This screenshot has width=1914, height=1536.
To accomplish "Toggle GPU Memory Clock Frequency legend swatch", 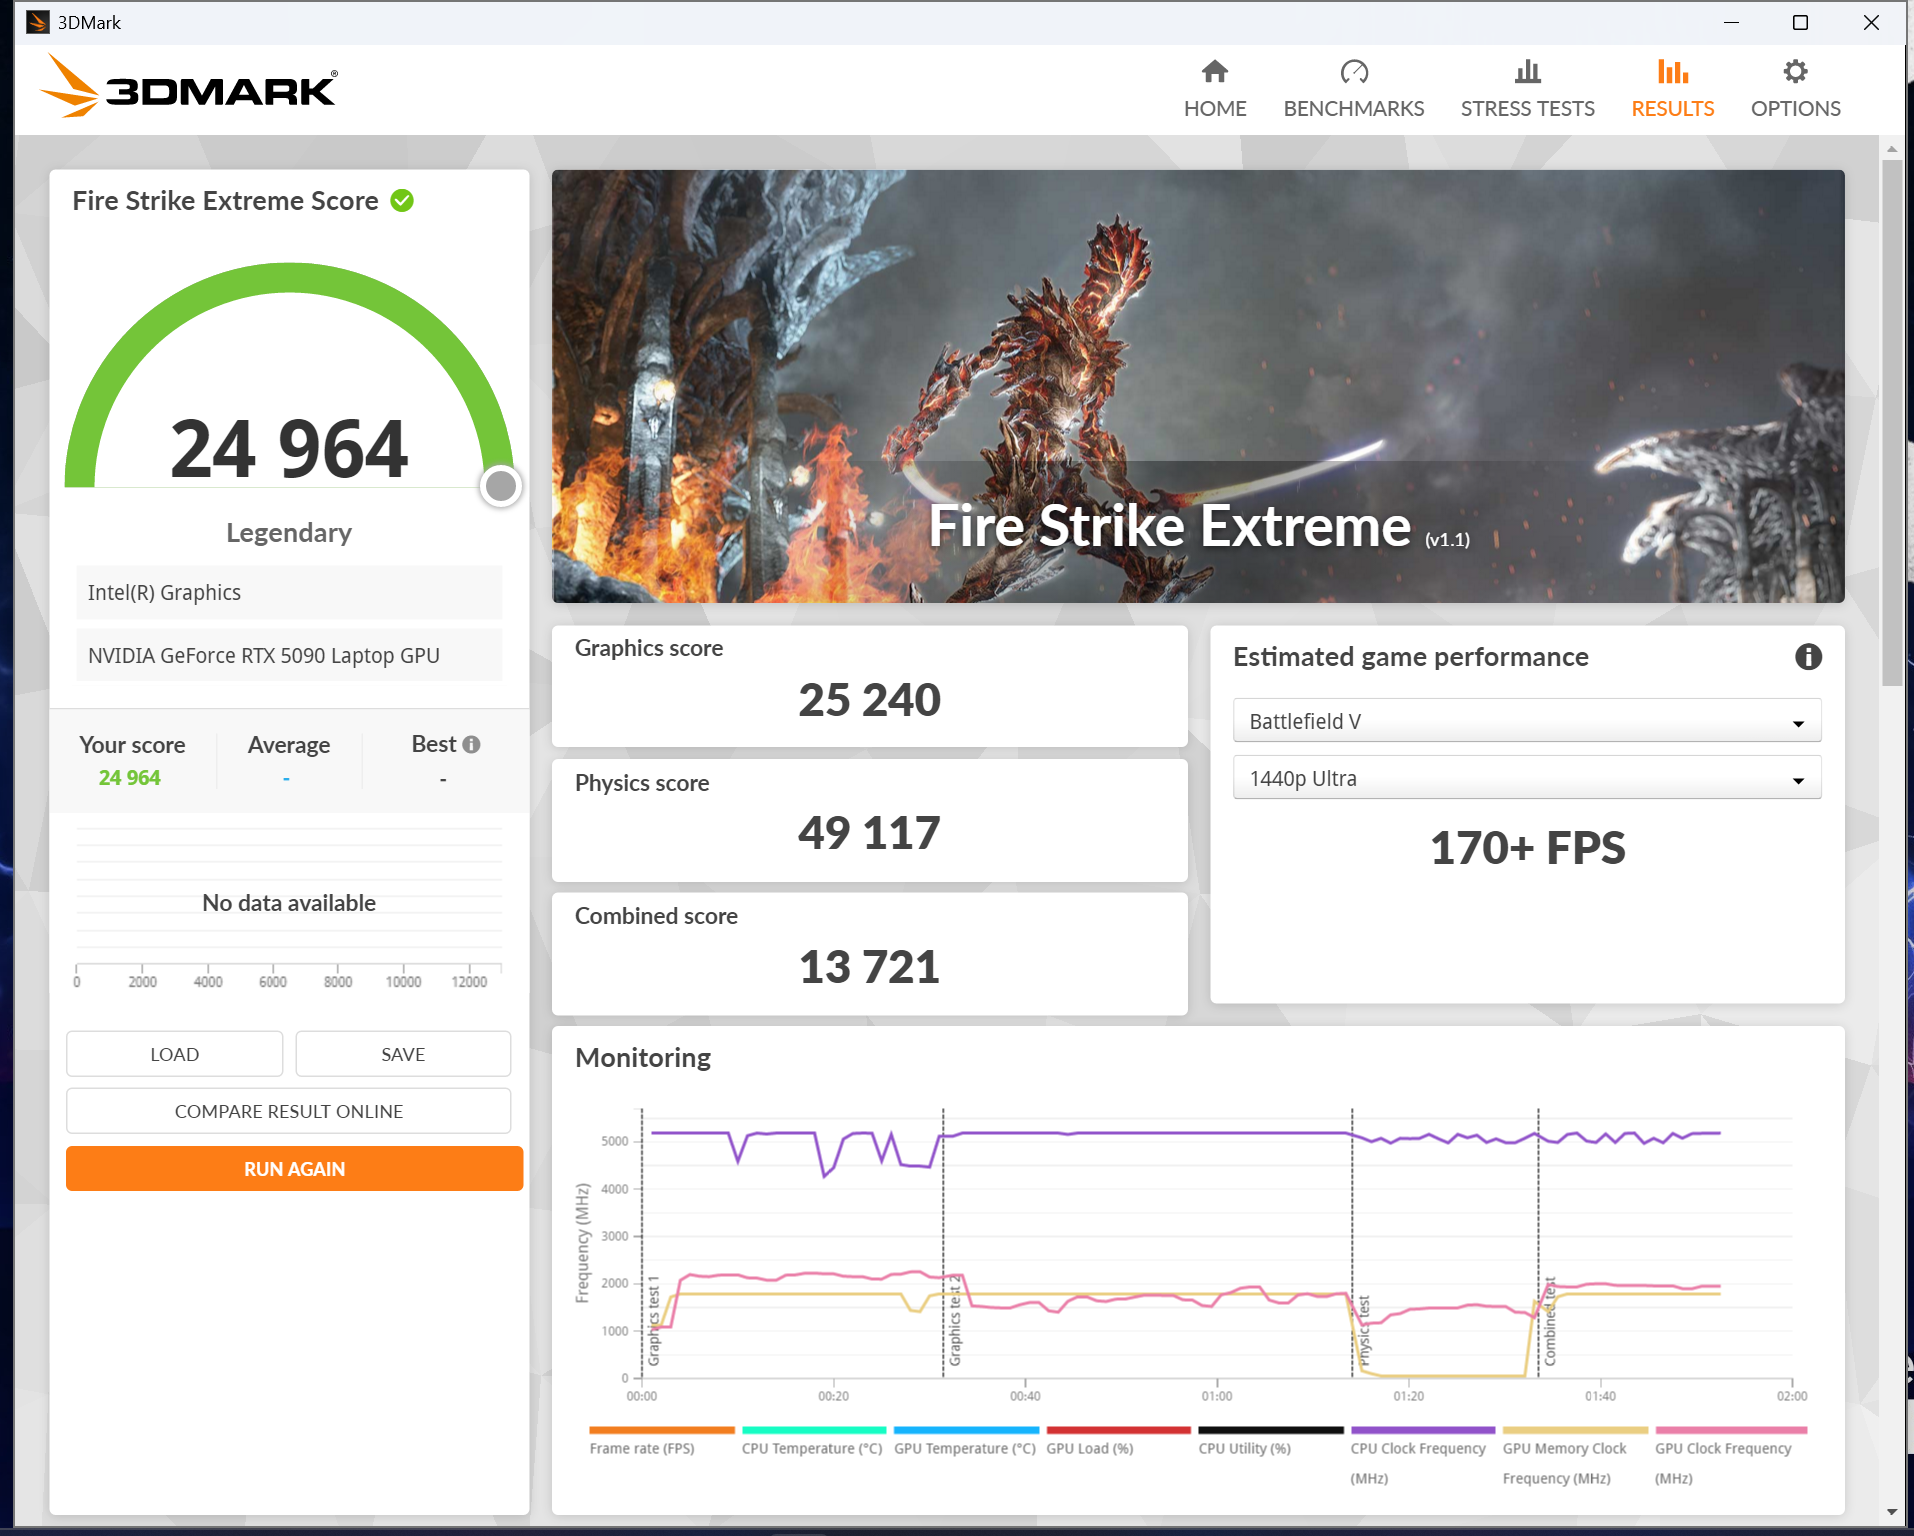I will coord(1575,1430).
